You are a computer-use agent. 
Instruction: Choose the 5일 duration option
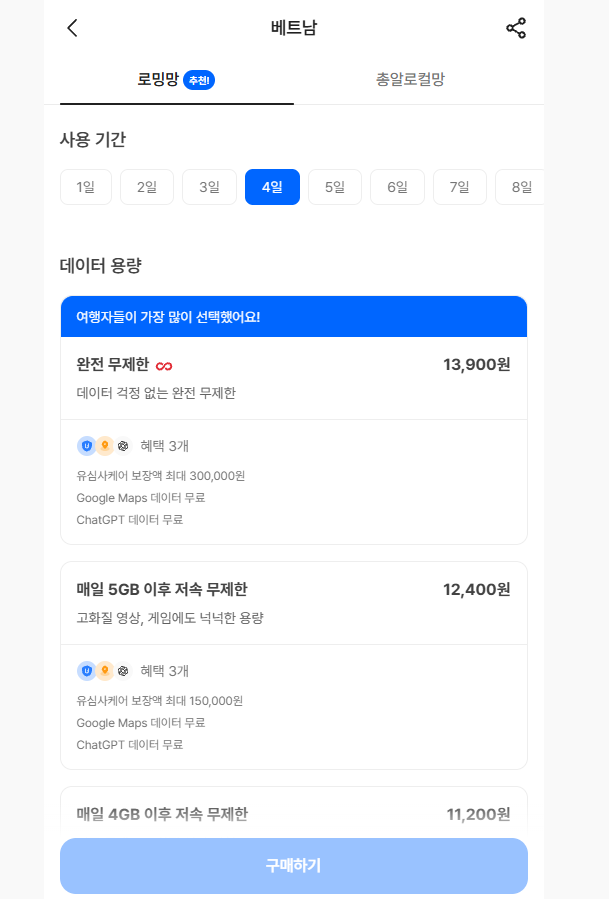(x=335, y=187)
